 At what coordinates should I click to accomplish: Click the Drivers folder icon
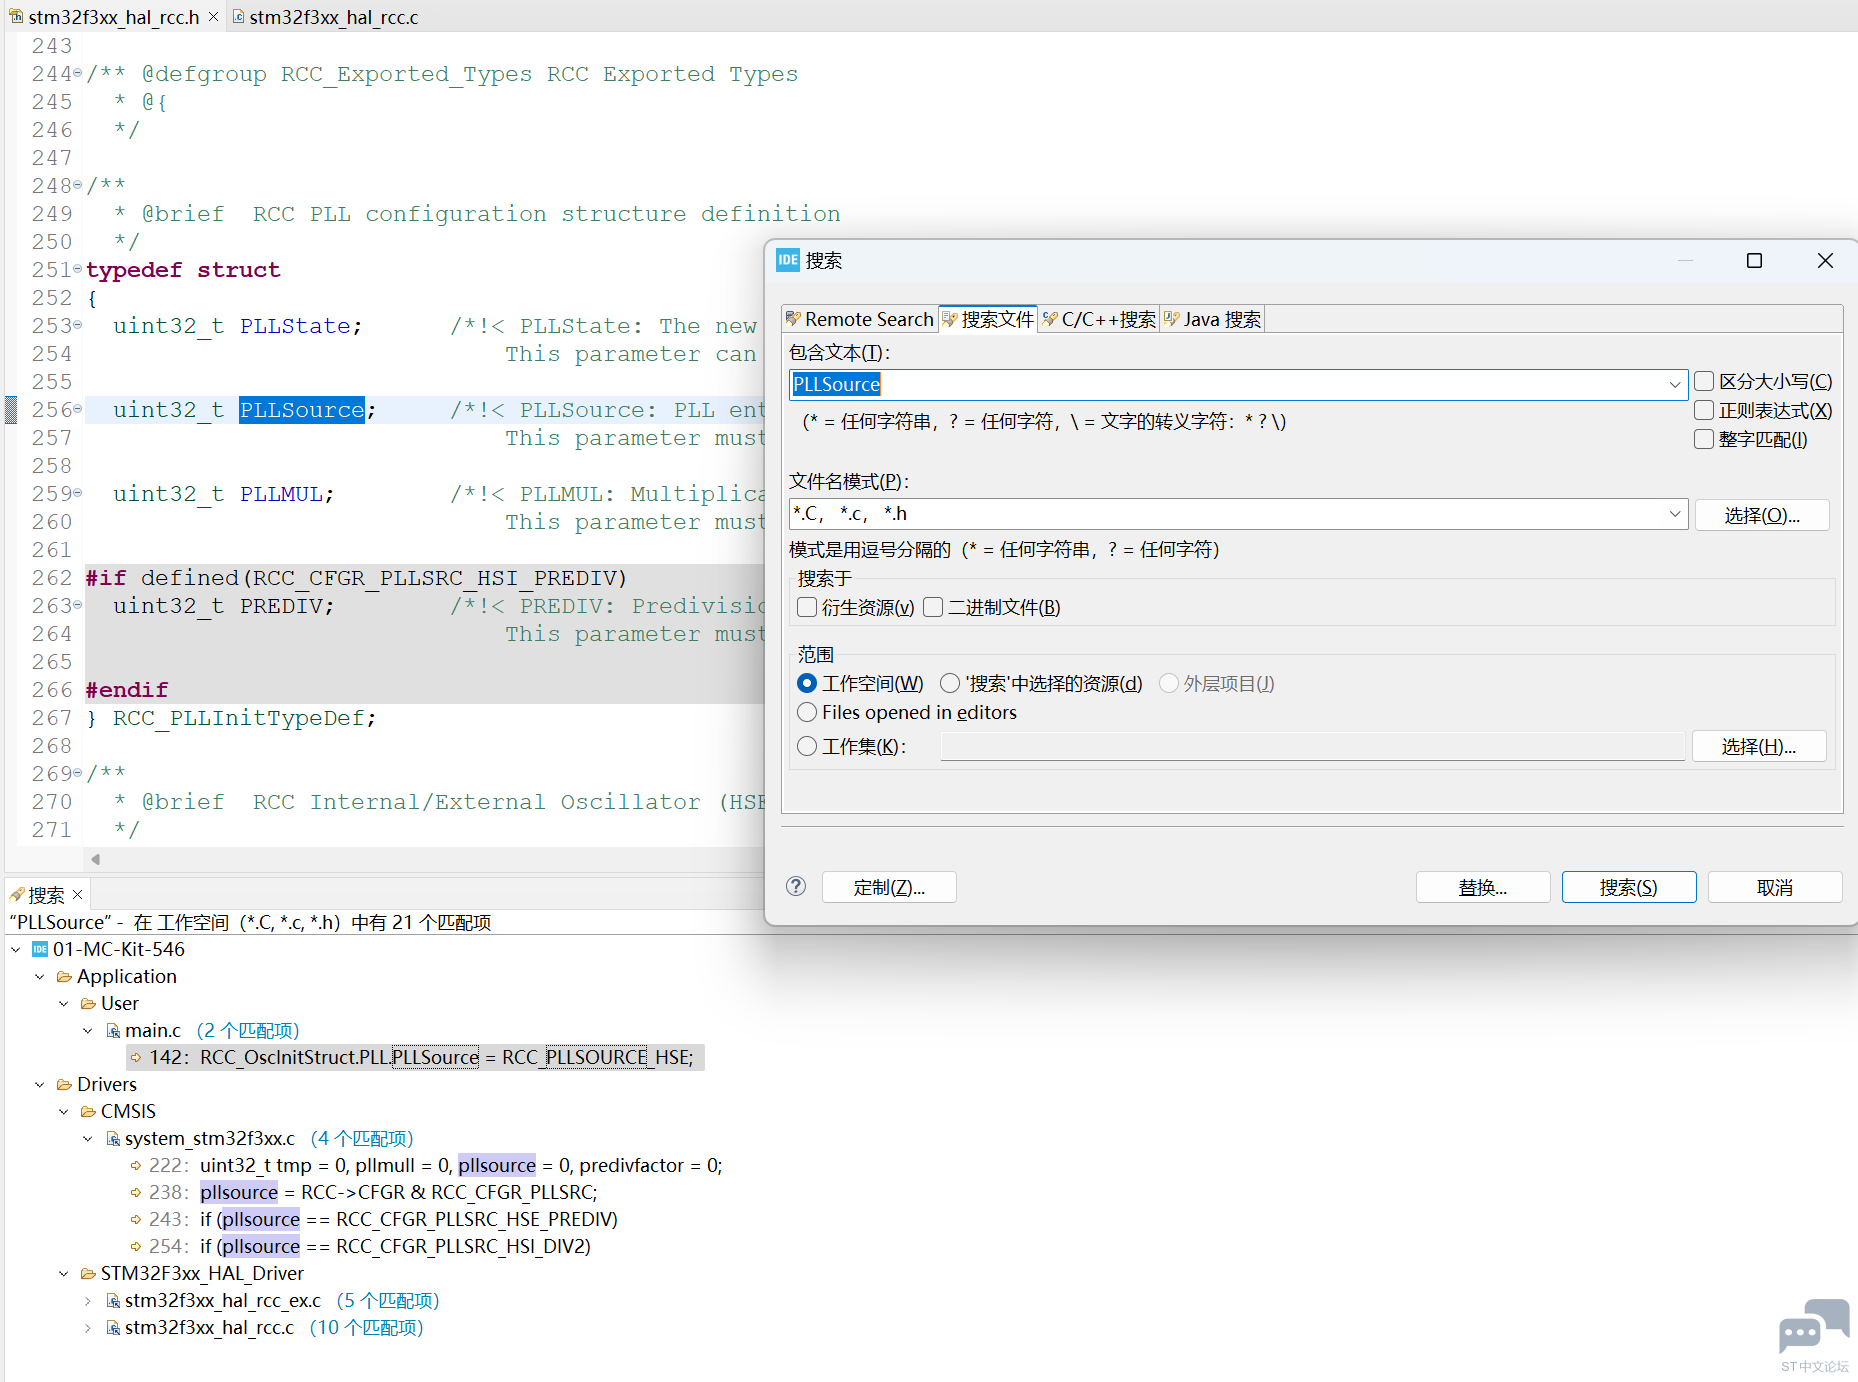[64, 1084]
